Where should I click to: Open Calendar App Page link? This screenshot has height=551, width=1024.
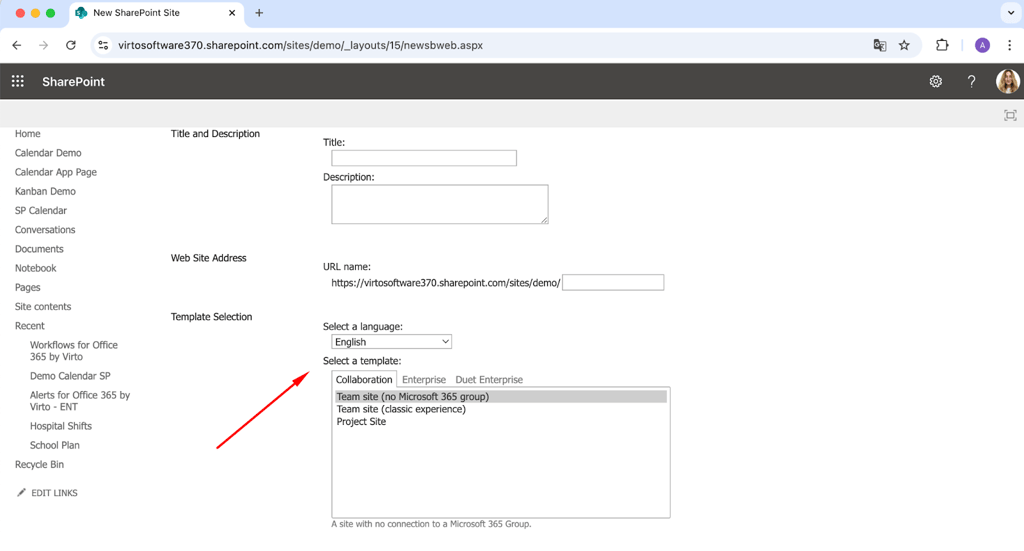click(x=56, y=172)
